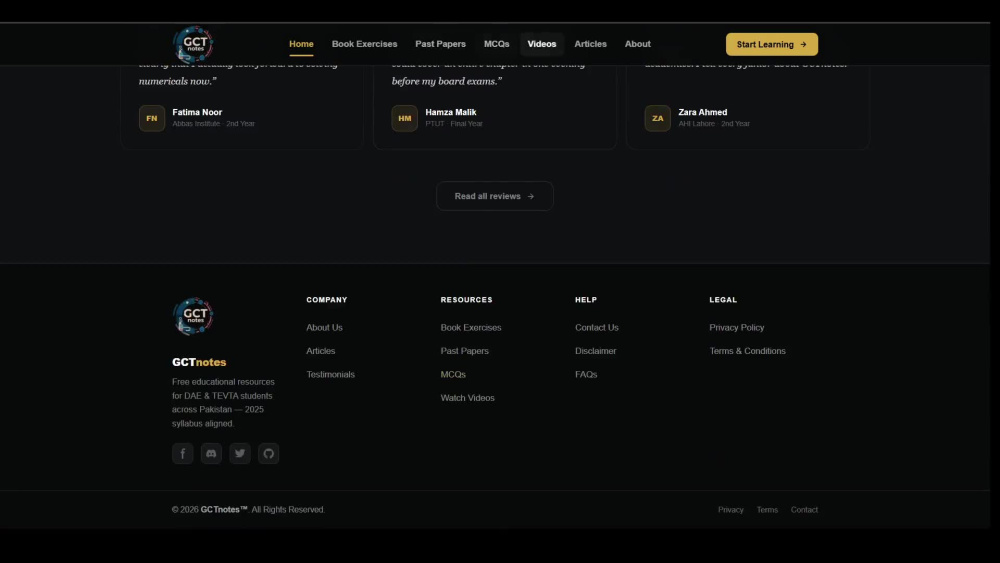Click Privacy in the bottom bar
The width and height of the screenshot is (1000, 563).
pyautogui.click(x=730, y=510)
